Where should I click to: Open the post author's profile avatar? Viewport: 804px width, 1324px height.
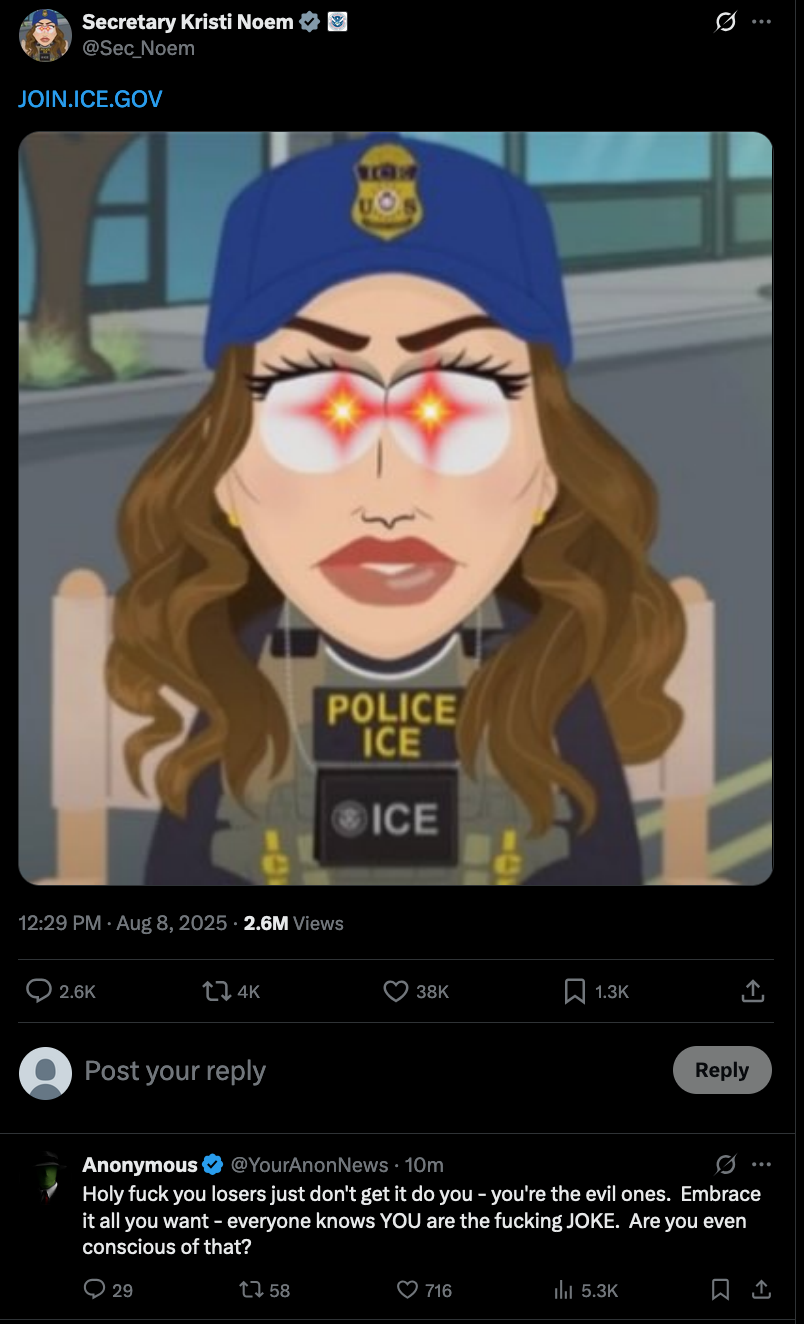tap(45, 35)
